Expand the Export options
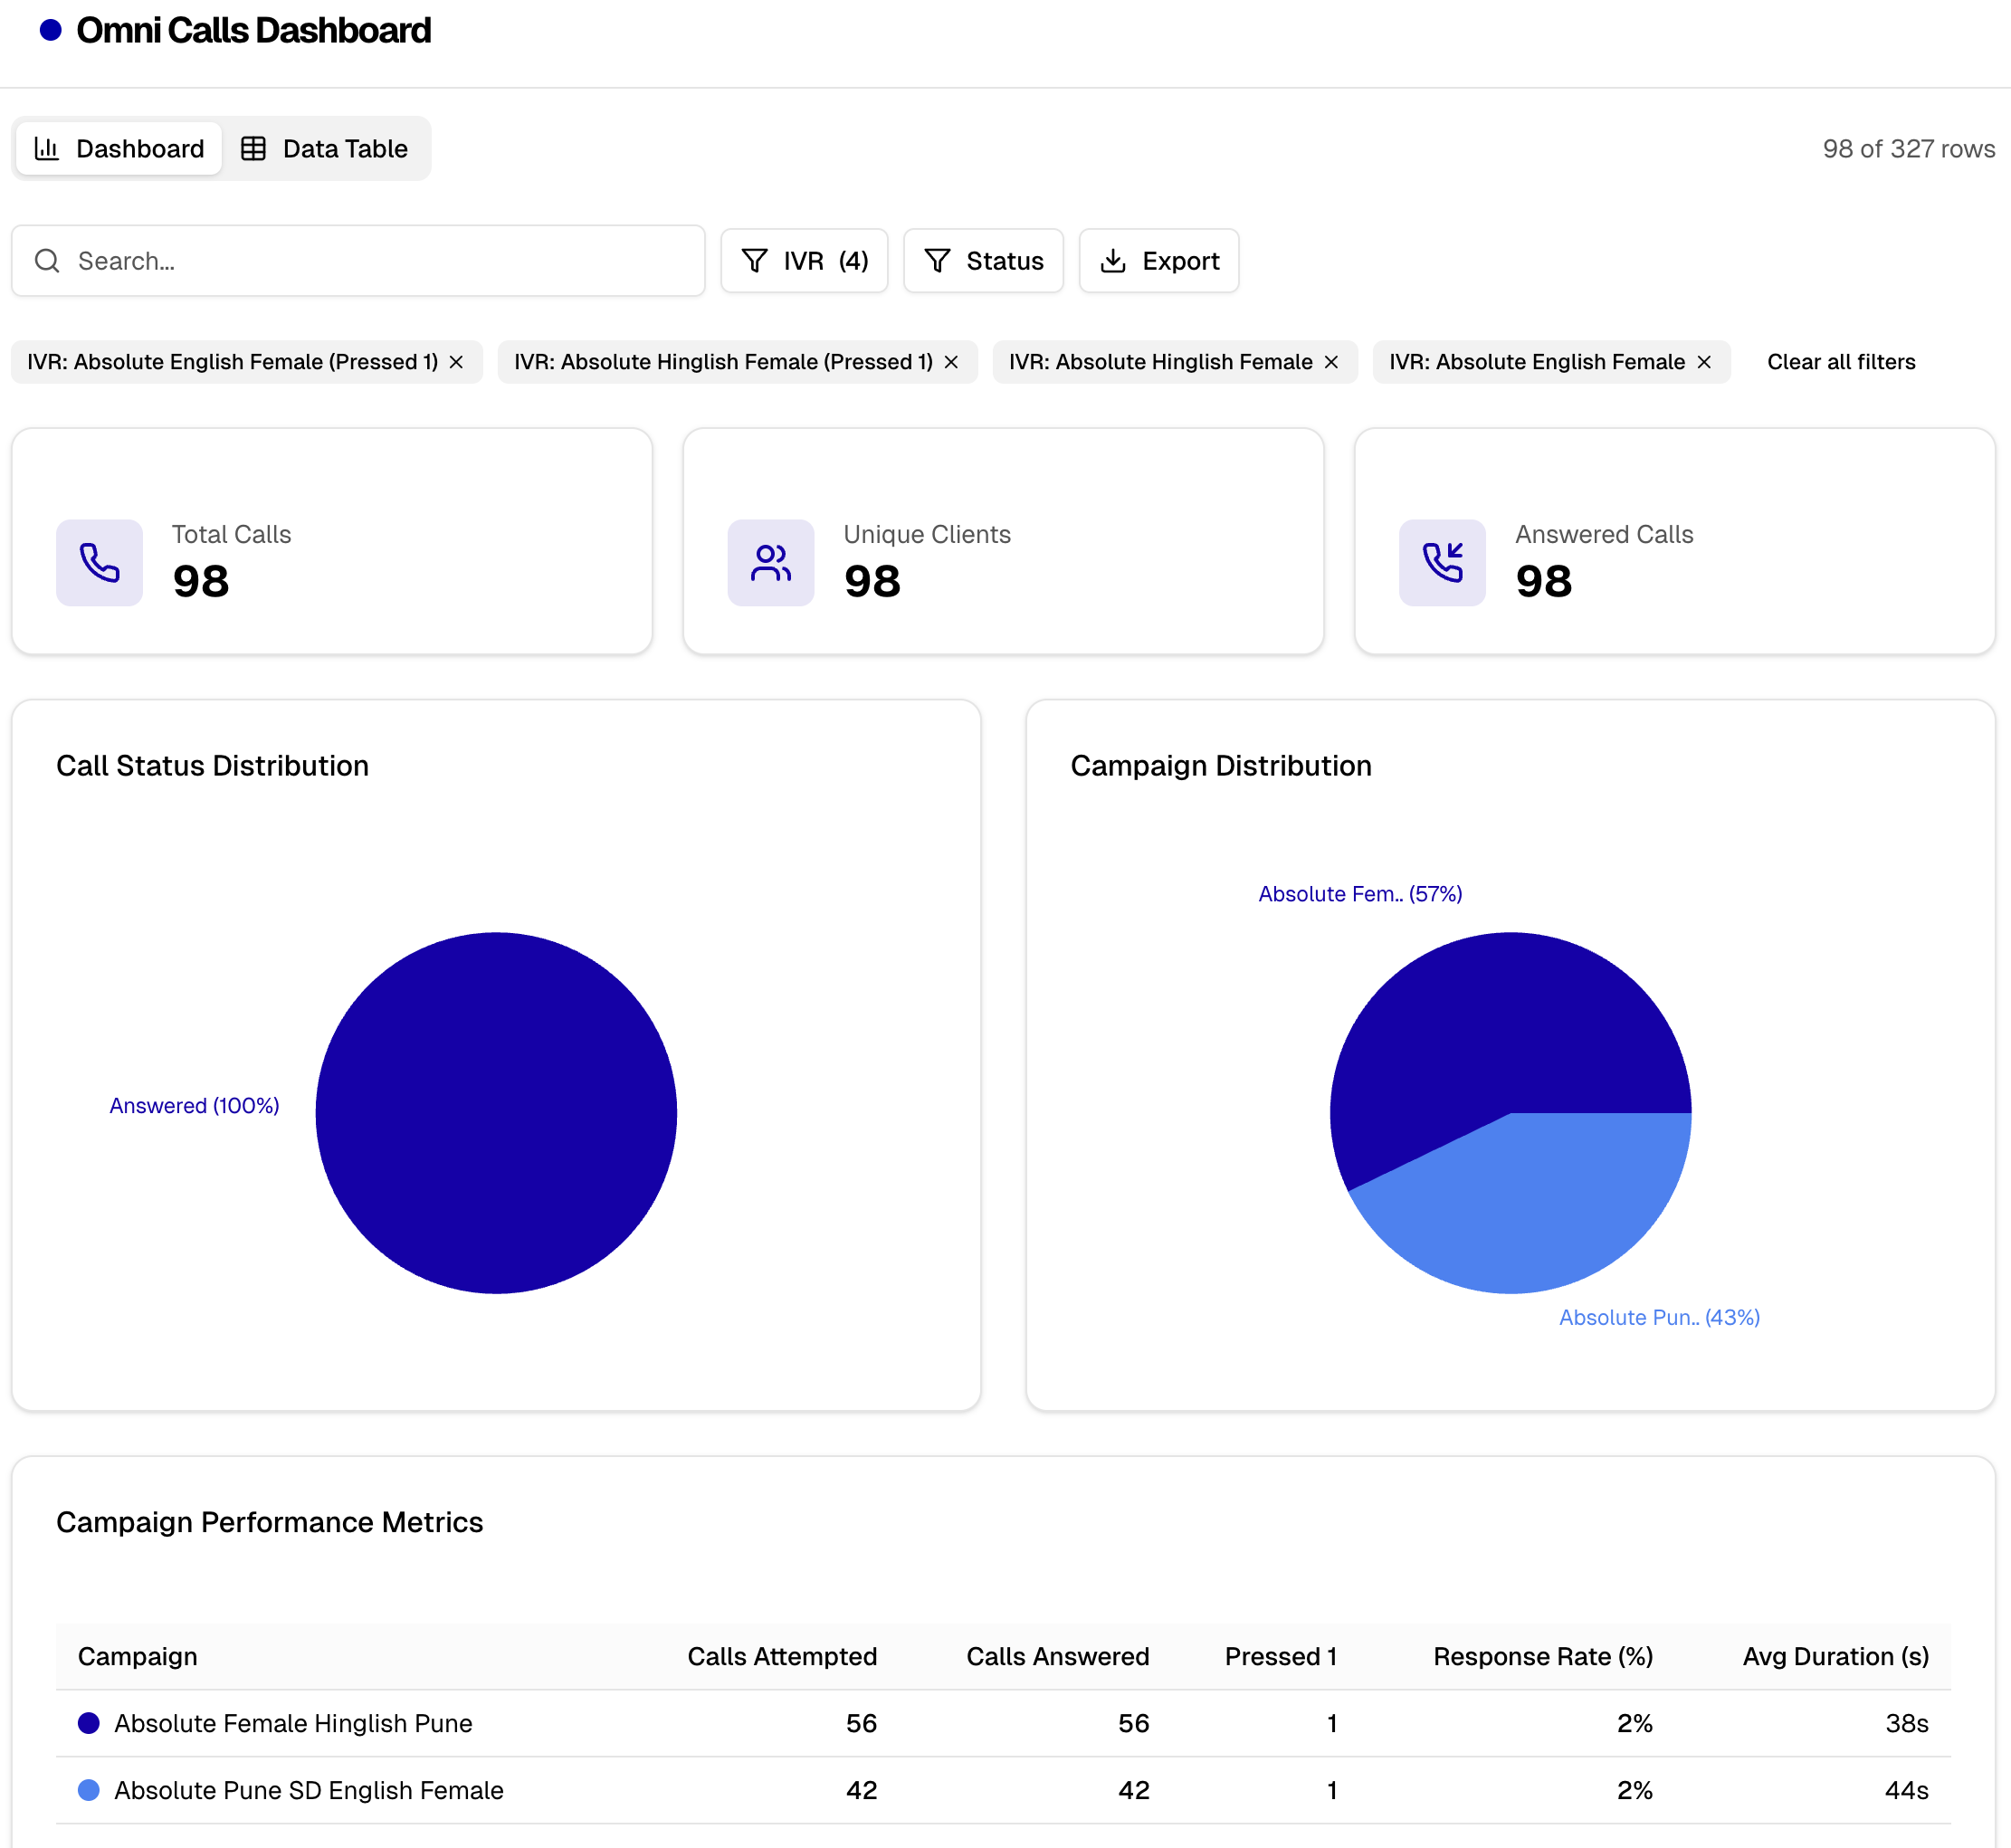The width and height of the screenshot is (2011, 1848). (x=1159, y=260)
